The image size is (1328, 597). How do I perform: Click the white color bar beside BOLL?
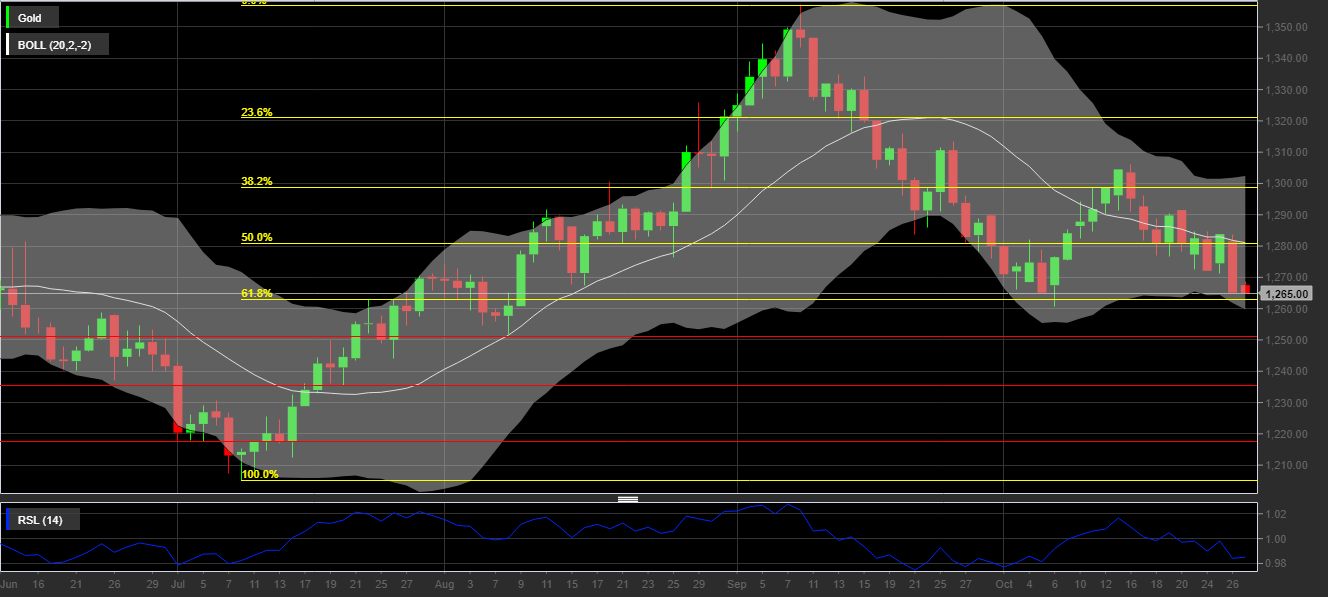[x=9, y=44]
